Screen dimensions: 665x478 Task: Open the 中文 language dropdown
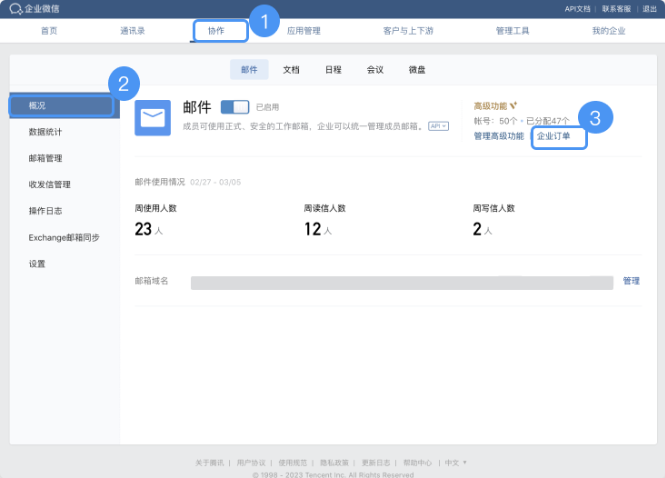pos(455,463)
